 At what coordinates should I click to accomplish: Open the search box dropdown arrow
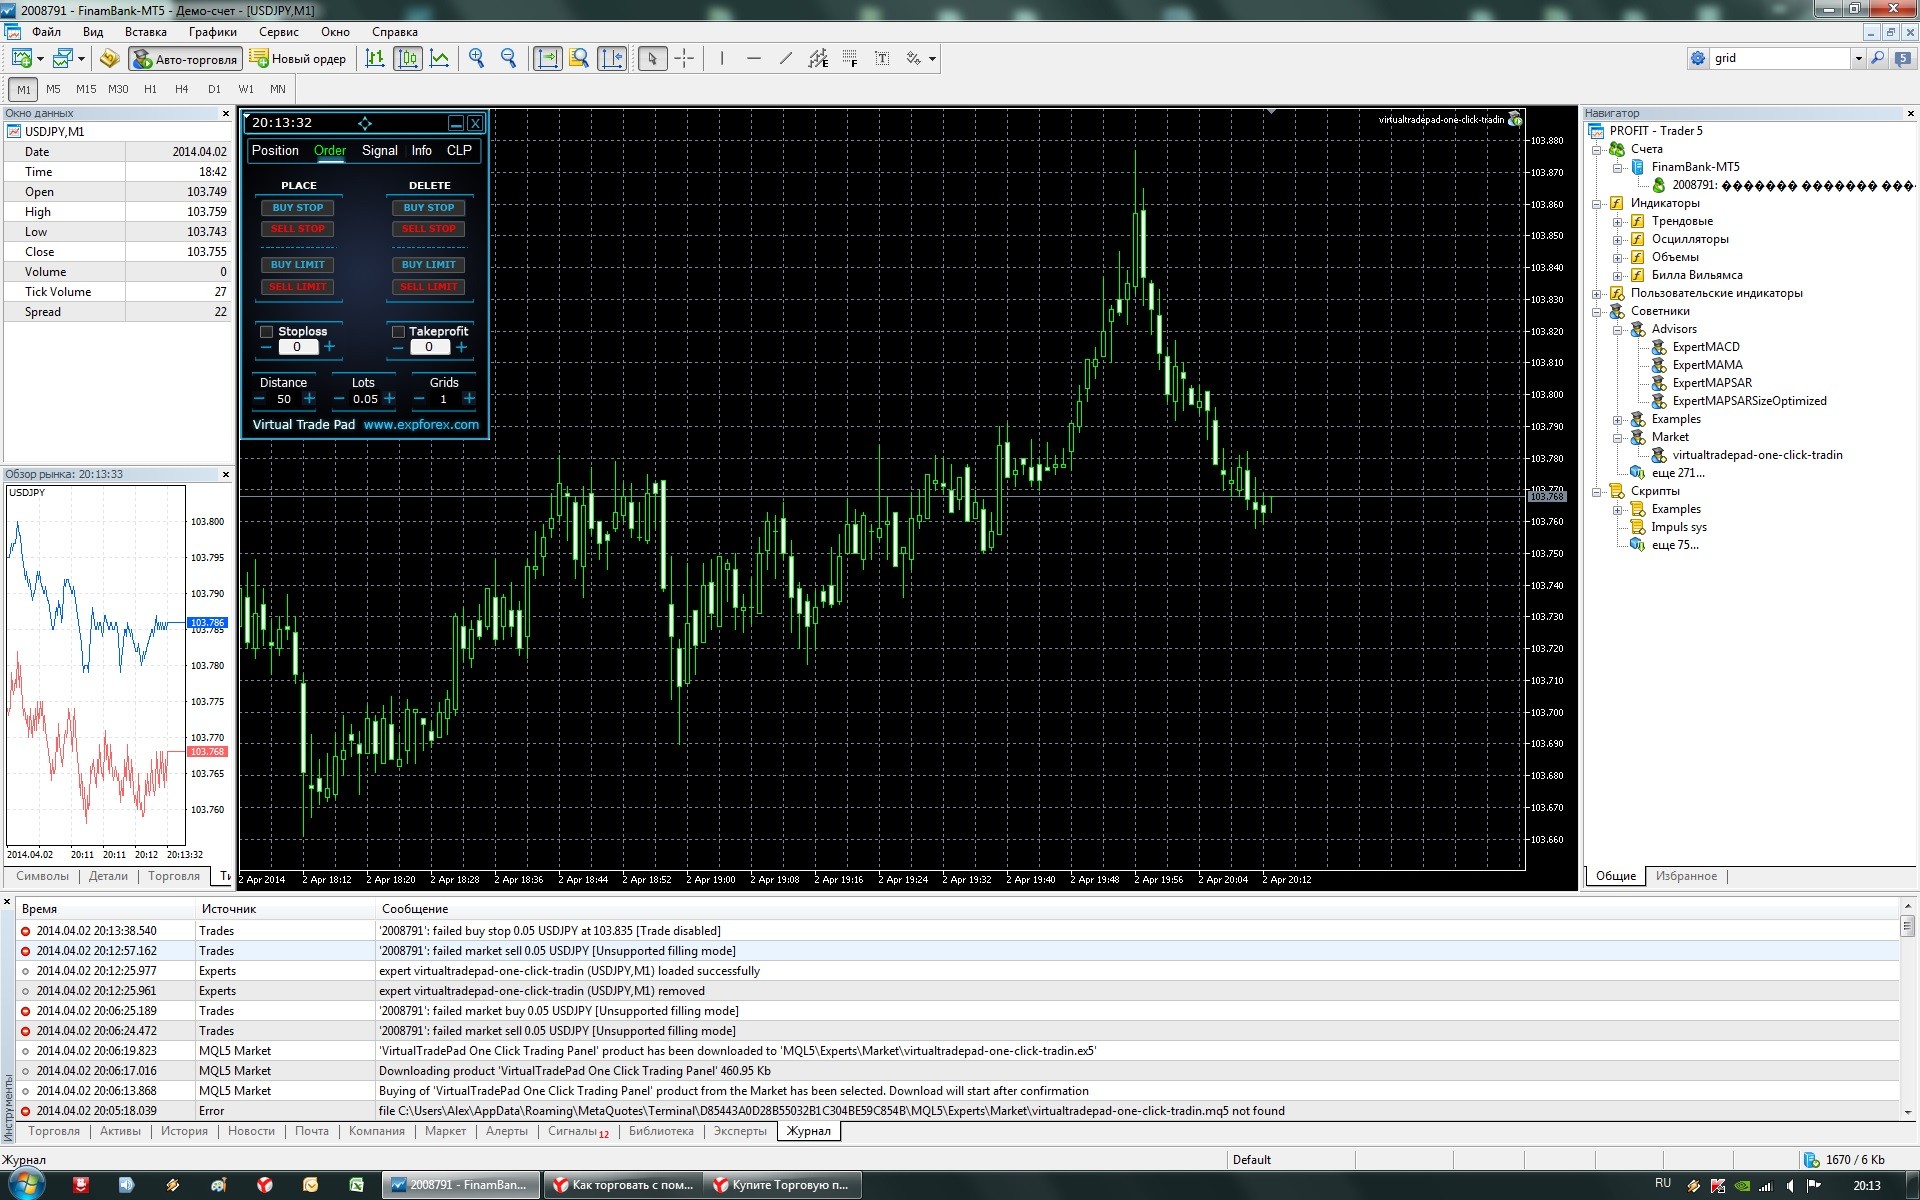[x=1858, y=58]
